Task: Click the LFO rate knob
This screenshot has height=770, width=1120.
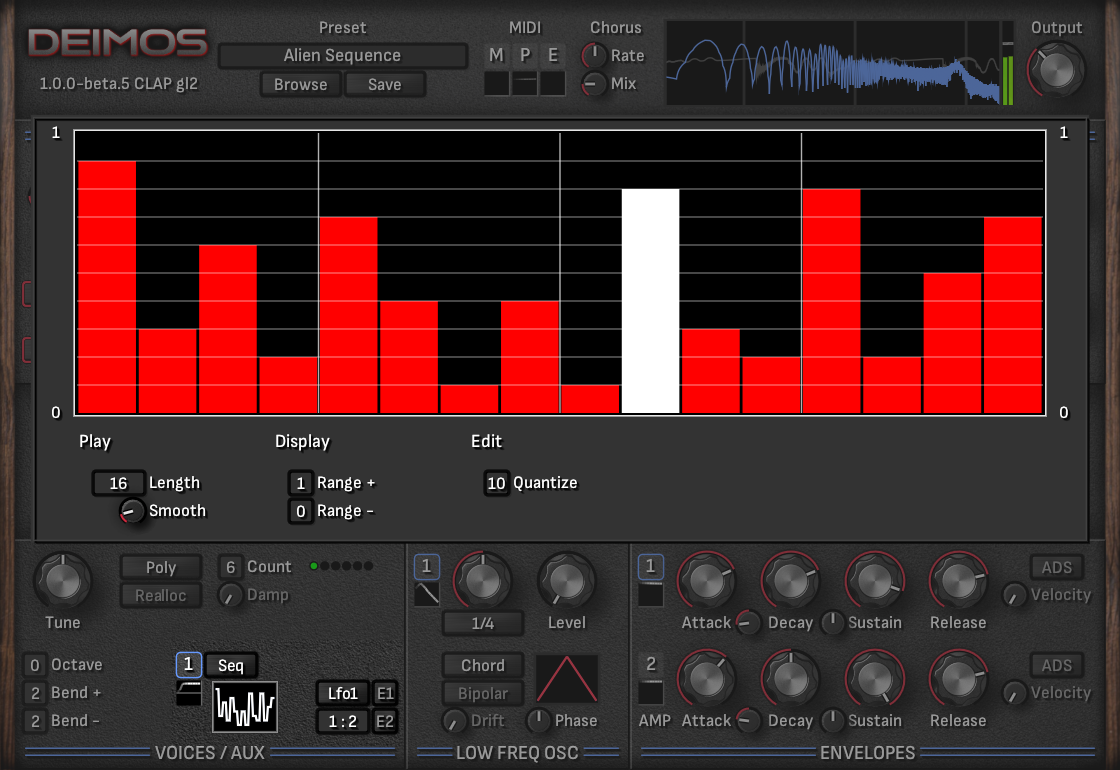Action: pos(483,581)
